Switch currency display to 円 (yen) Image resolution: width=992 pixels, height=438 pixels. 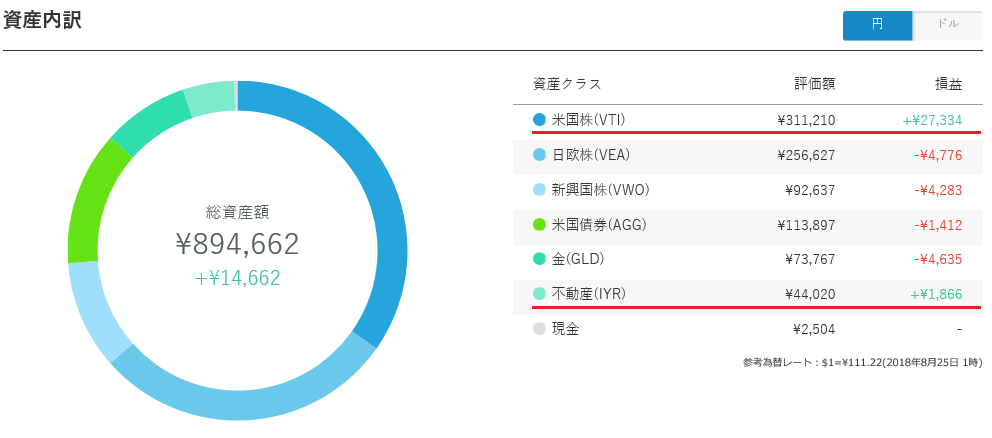[x=877, y=25]
